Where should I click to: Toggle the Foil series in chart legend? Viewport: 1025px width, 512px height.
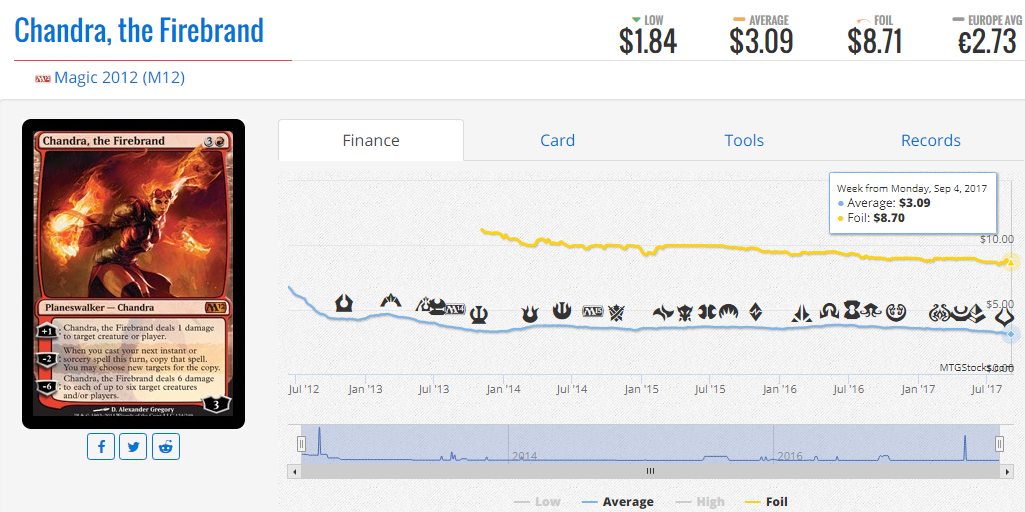(x=766, y=502)
